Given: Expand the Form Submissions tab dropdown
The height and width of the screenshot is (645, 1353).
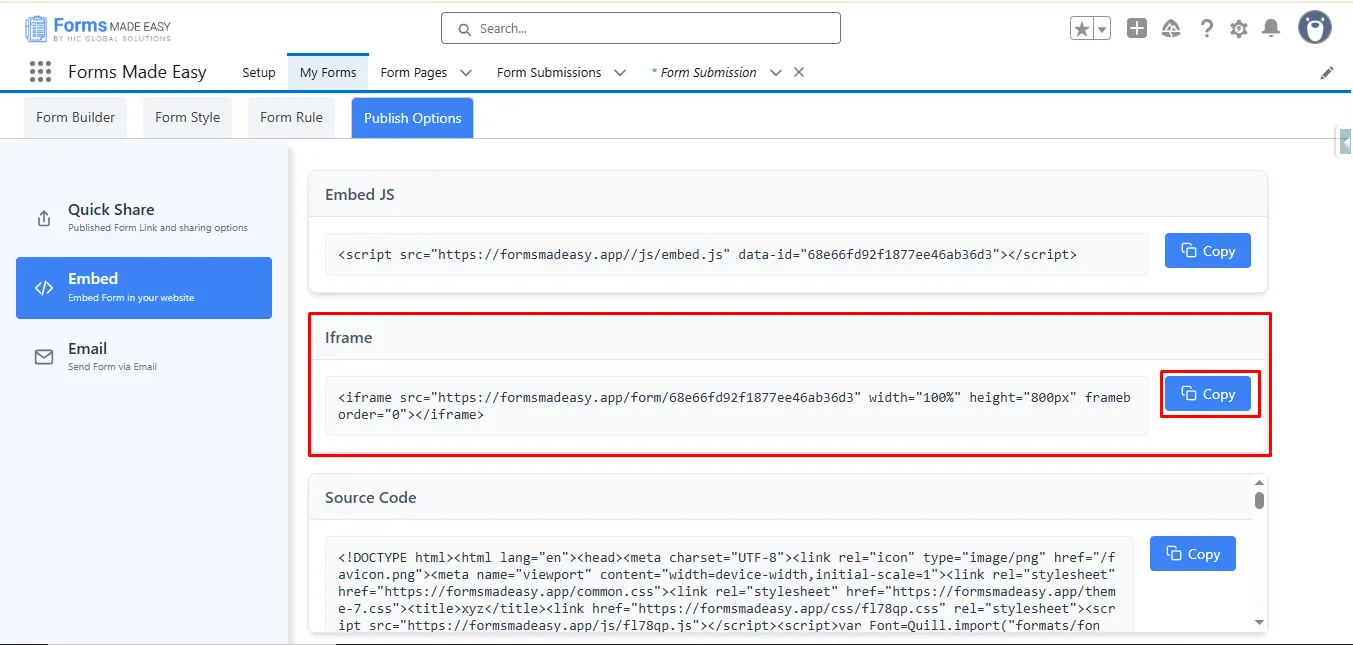Looking at the screenshot, I should (620, 73).
